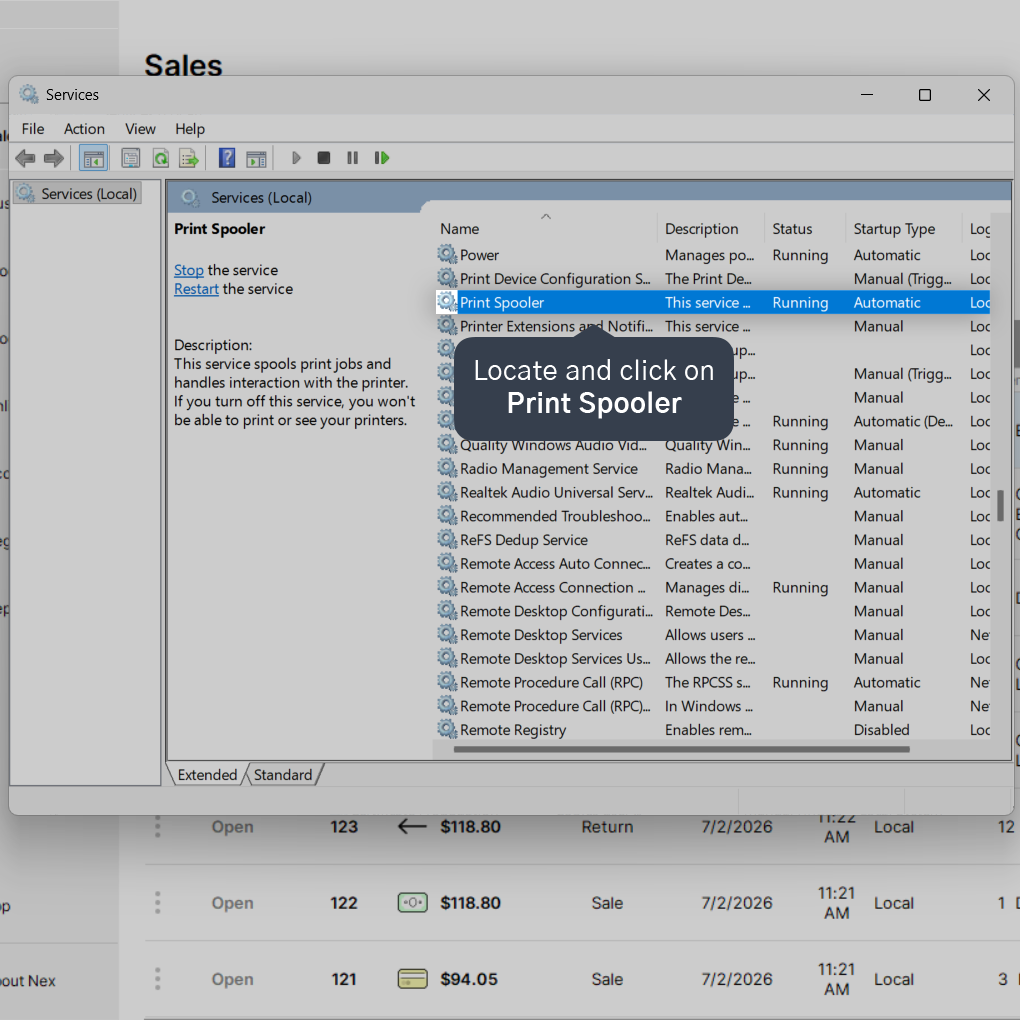Viewport: 1020px width, 1020px height.
Task: Click the Restart the service link
Action: pyautogui.click(x=196, y=289)
